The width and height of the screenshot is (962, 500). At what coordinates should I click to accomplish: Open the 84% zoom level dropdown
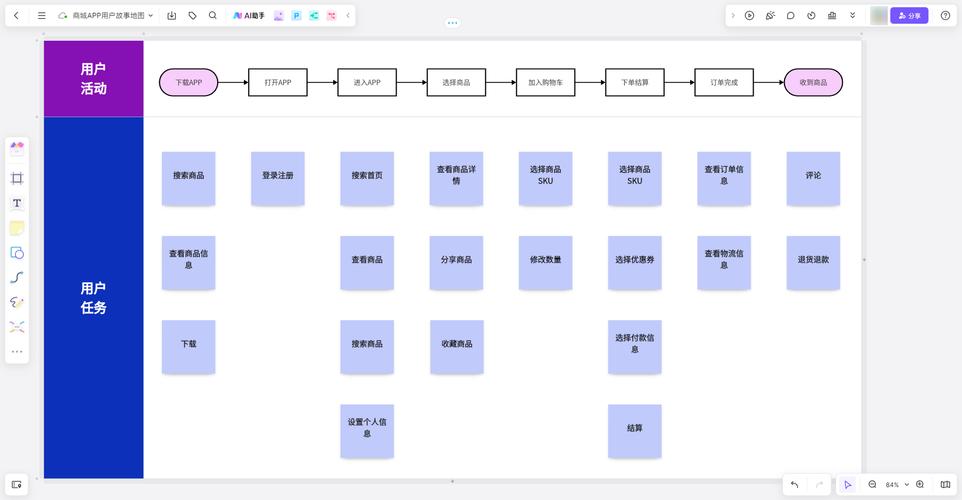coord(897,485)
